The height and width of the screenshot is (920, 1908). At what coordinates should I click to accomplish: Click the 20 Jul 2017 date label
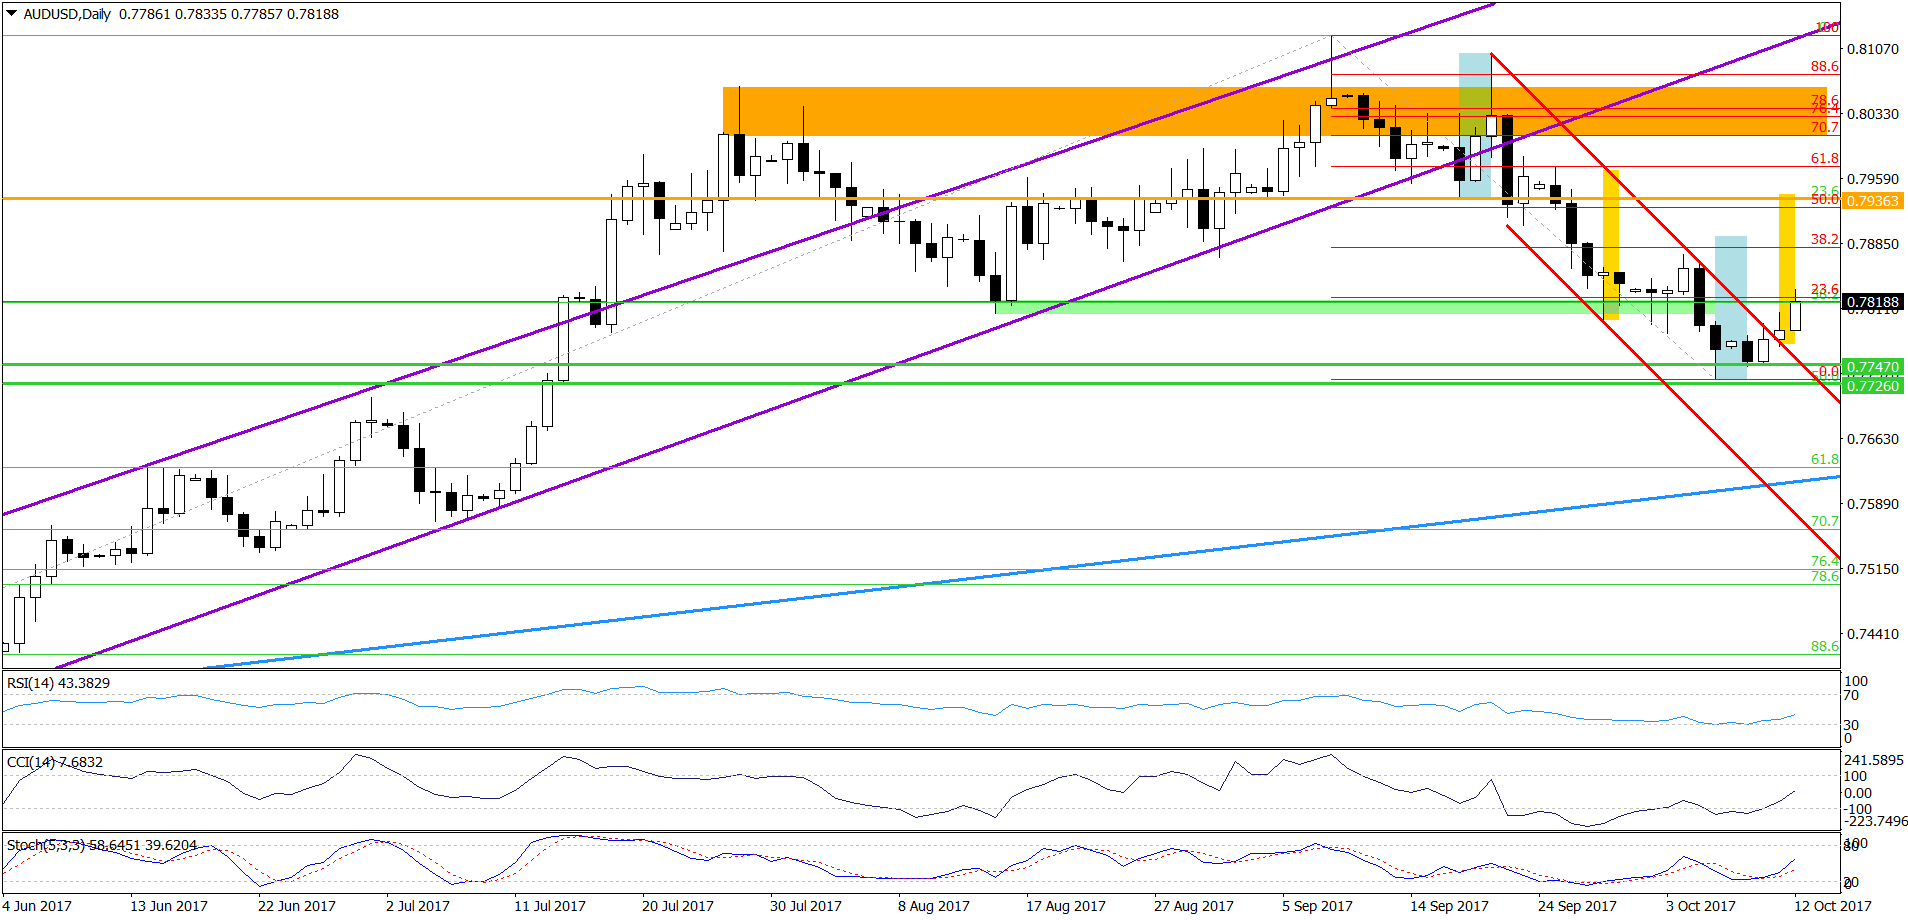[x=678, y=906]
